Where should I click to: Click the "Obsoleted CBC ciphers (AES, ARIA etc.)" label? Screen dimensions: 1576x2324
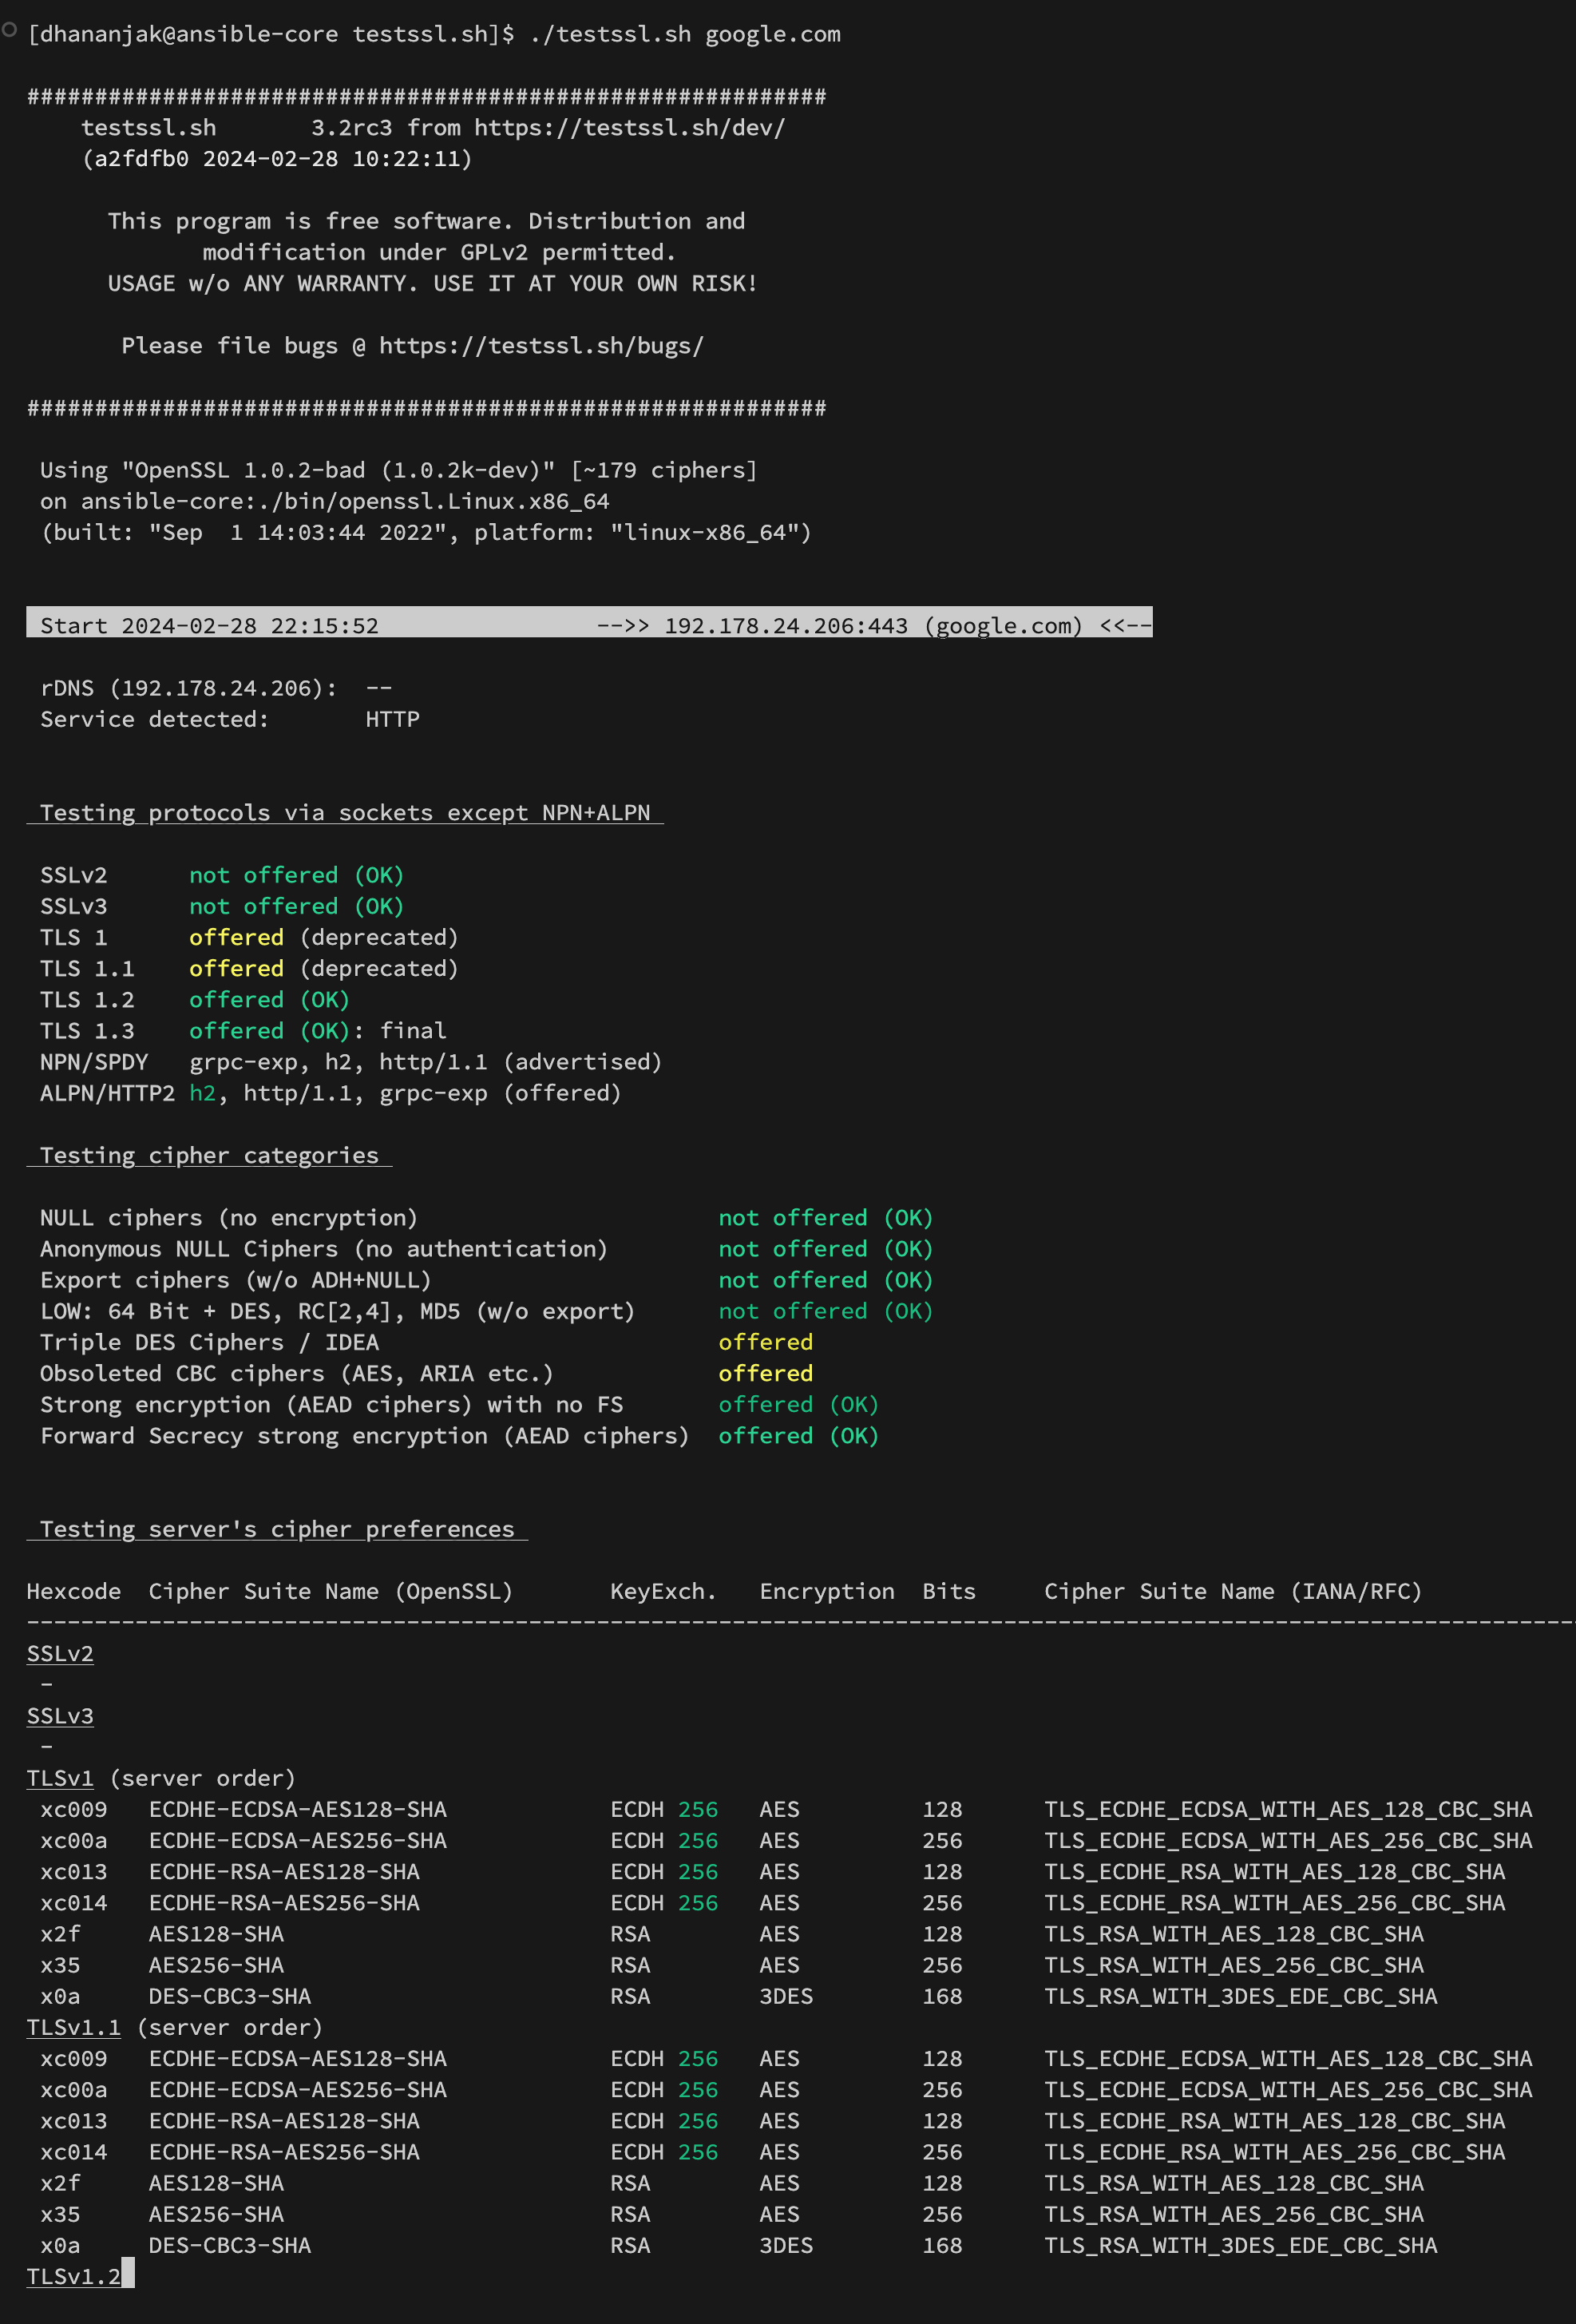297,1373
